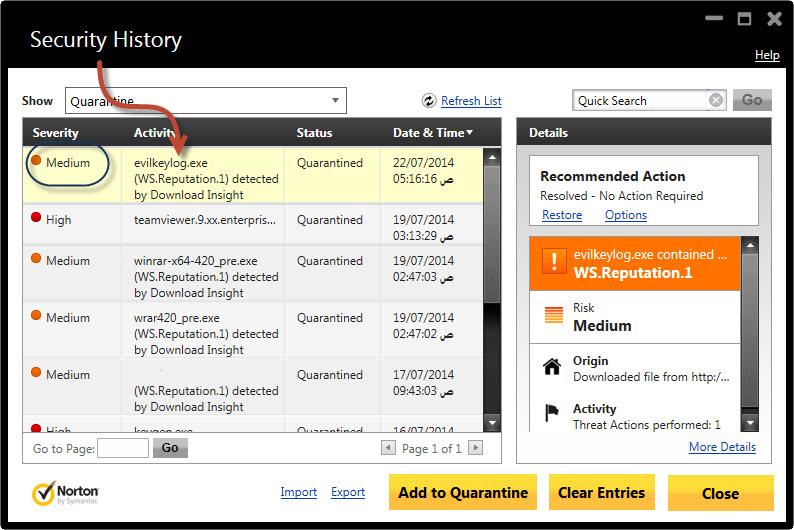Click the 22/07/2014 05:16:16 date cell
Screen dimensions: 794x530
point(423,171)
